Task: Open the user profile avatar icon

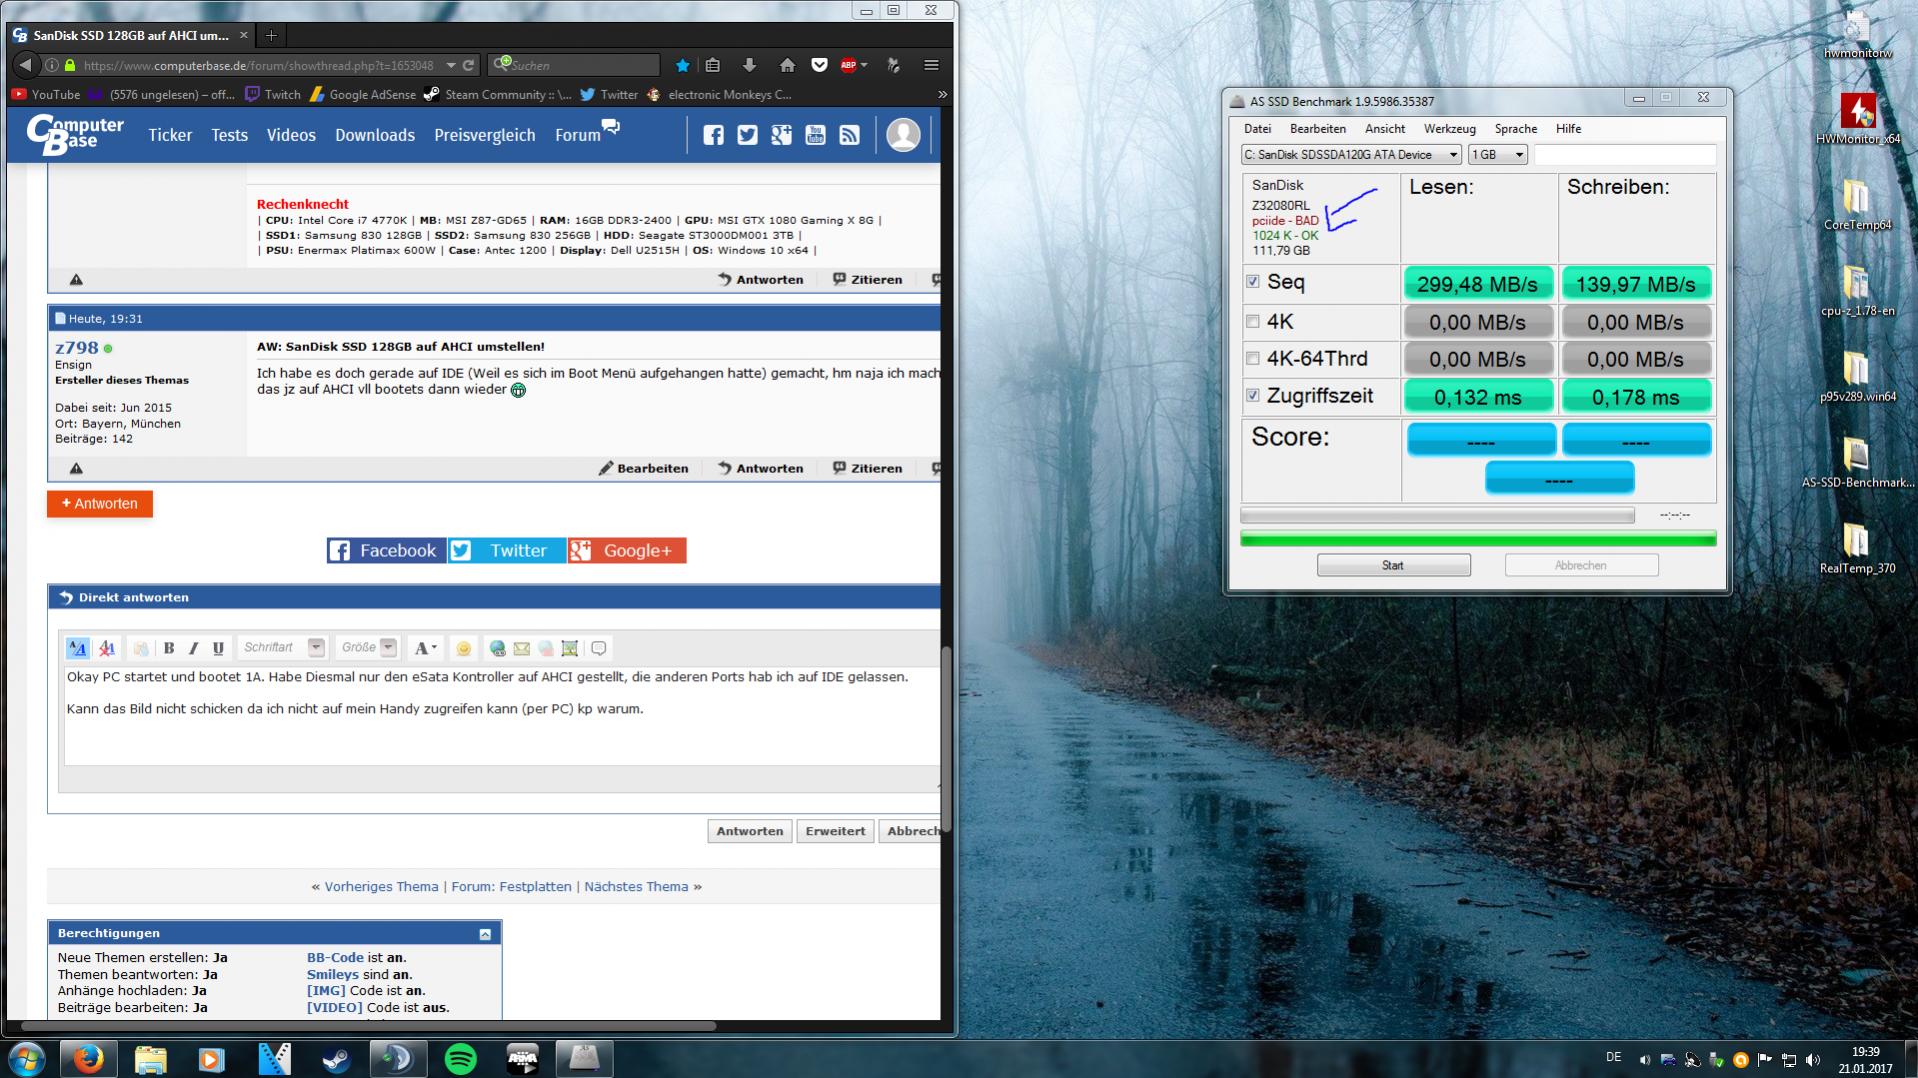Action: (x=903, y=135)
